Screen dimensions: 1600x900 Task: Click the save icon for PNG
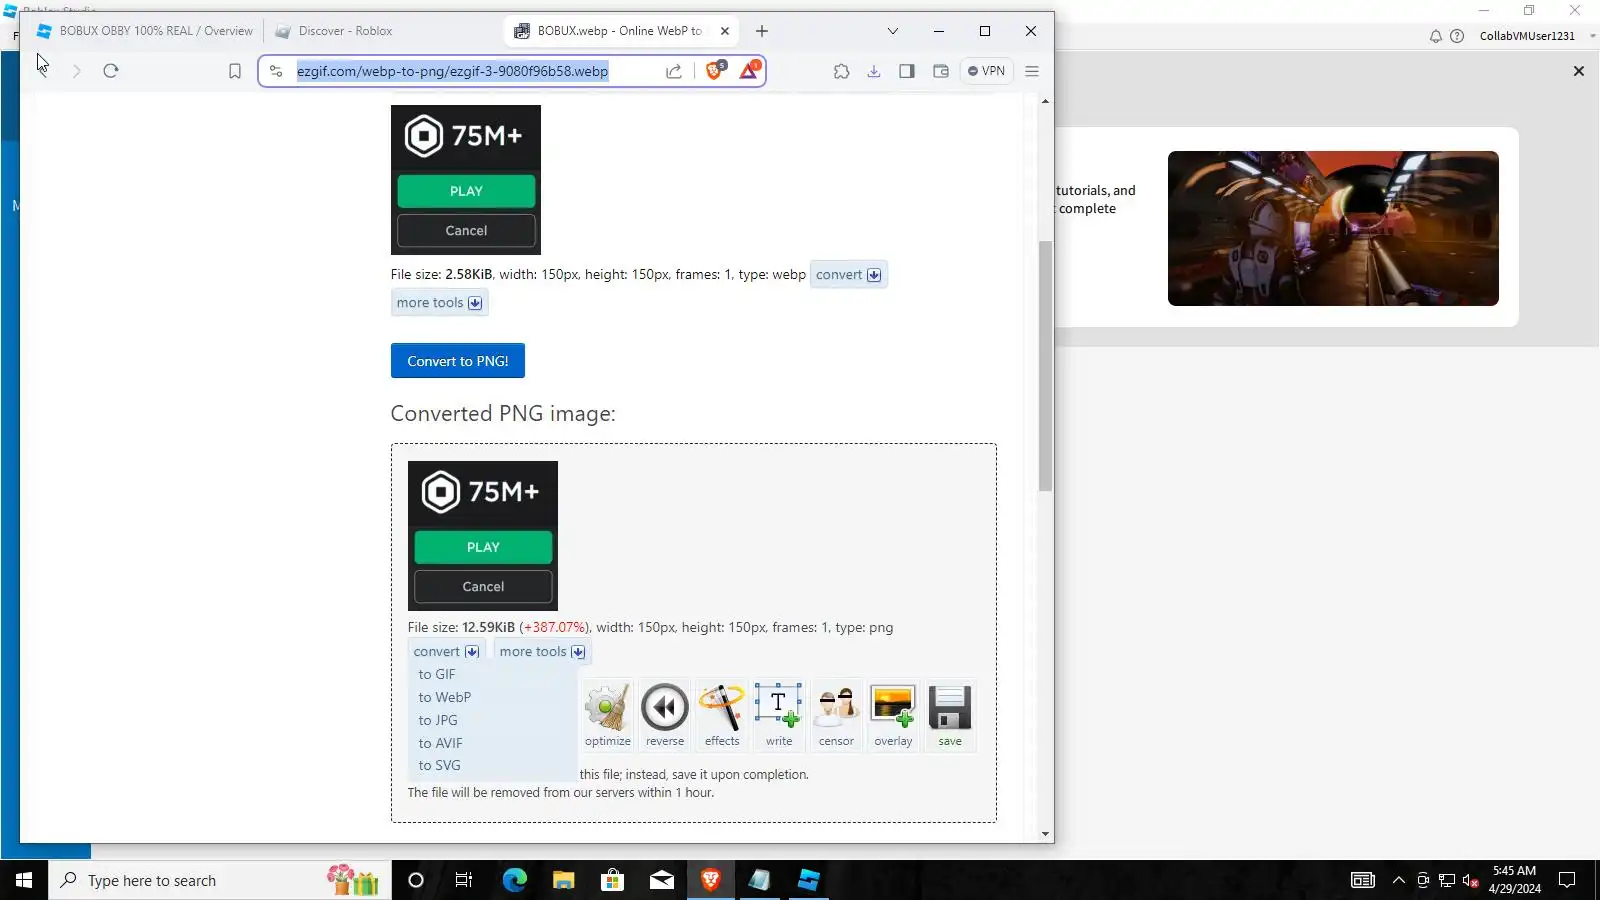(x=950, y=715)
